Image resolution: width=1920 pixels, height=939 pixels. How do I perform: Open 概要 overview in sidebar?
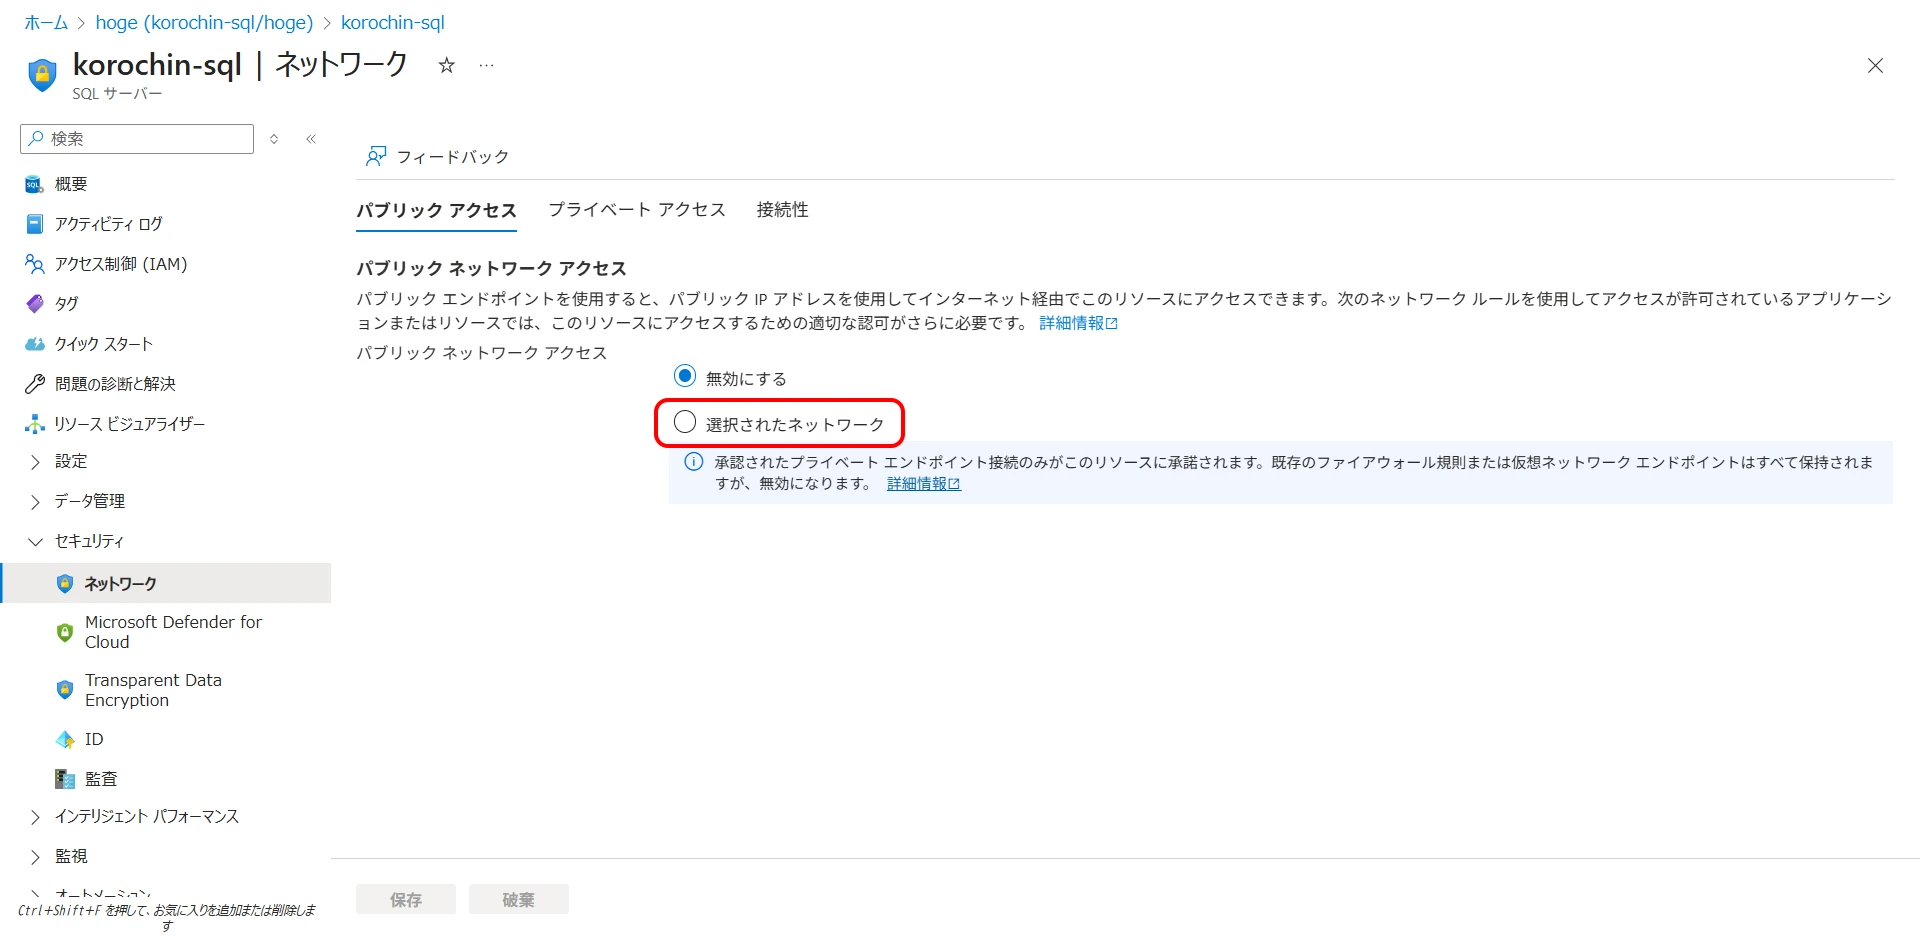click(70, 184)
